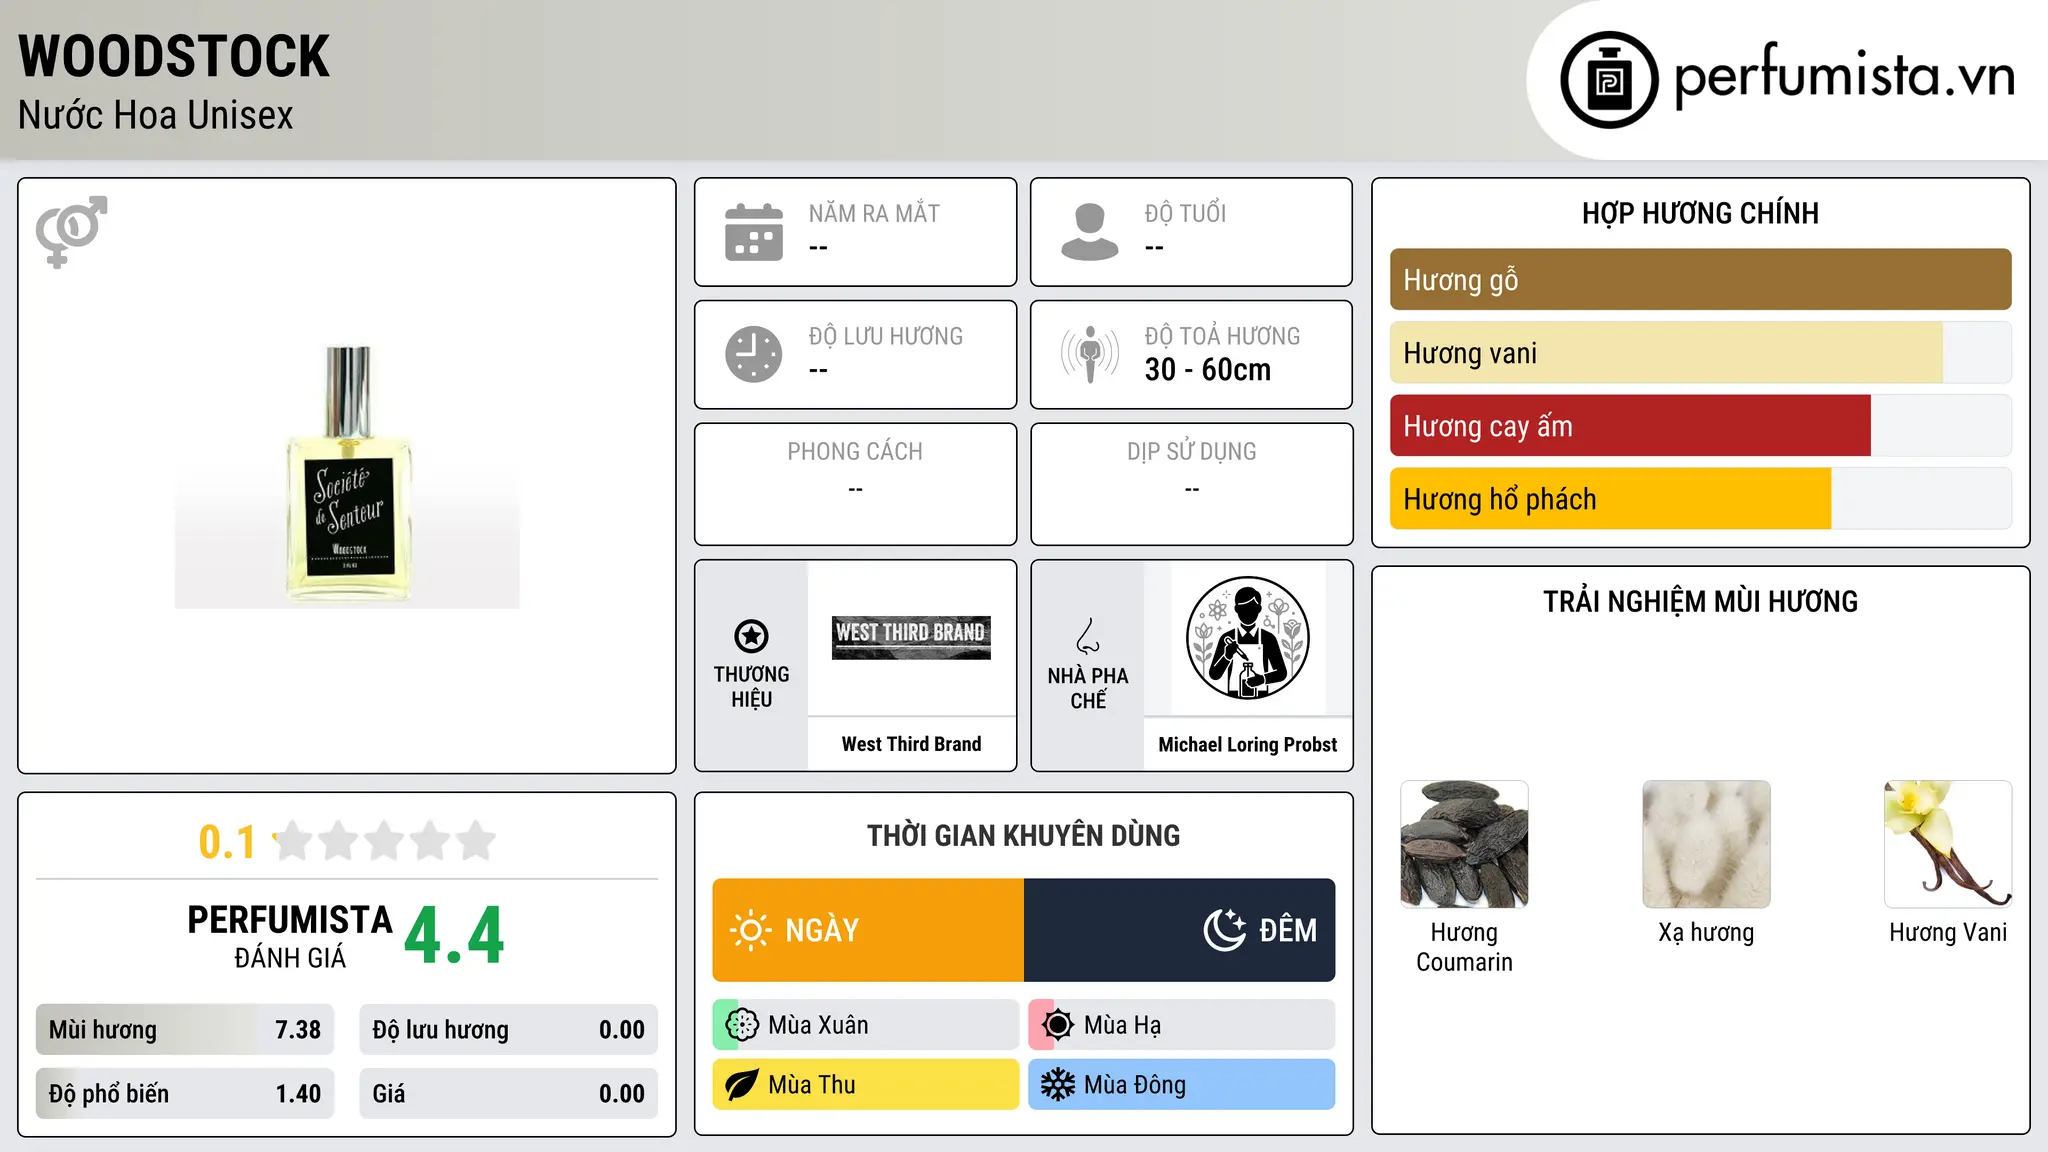Click the Mùa Đông season bar
The height and width of the screenshot is (1152, 2048).
pos(1182,1085)
